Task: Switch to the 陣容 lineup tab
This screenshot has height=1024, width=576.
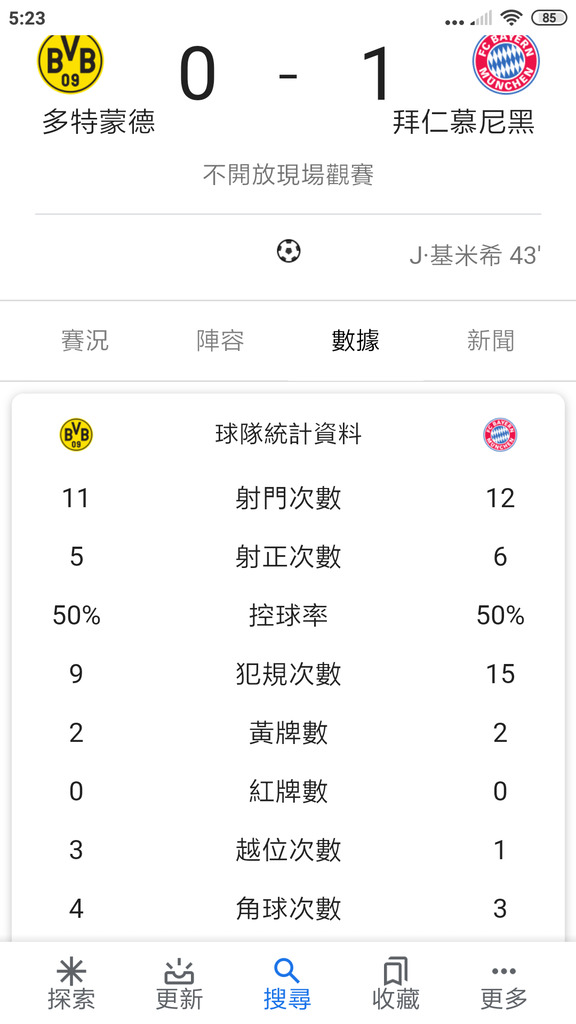Action: pos(220,341)
